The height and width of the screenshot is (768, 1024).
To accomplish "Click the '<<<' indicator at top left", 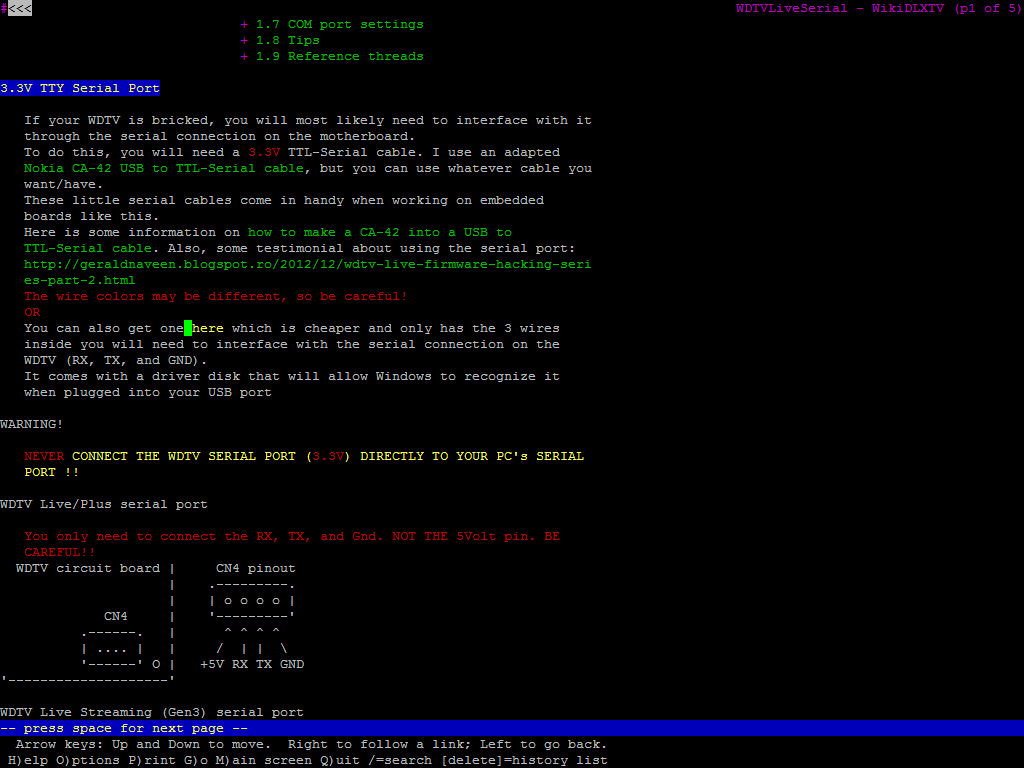I will coord(20,8).
